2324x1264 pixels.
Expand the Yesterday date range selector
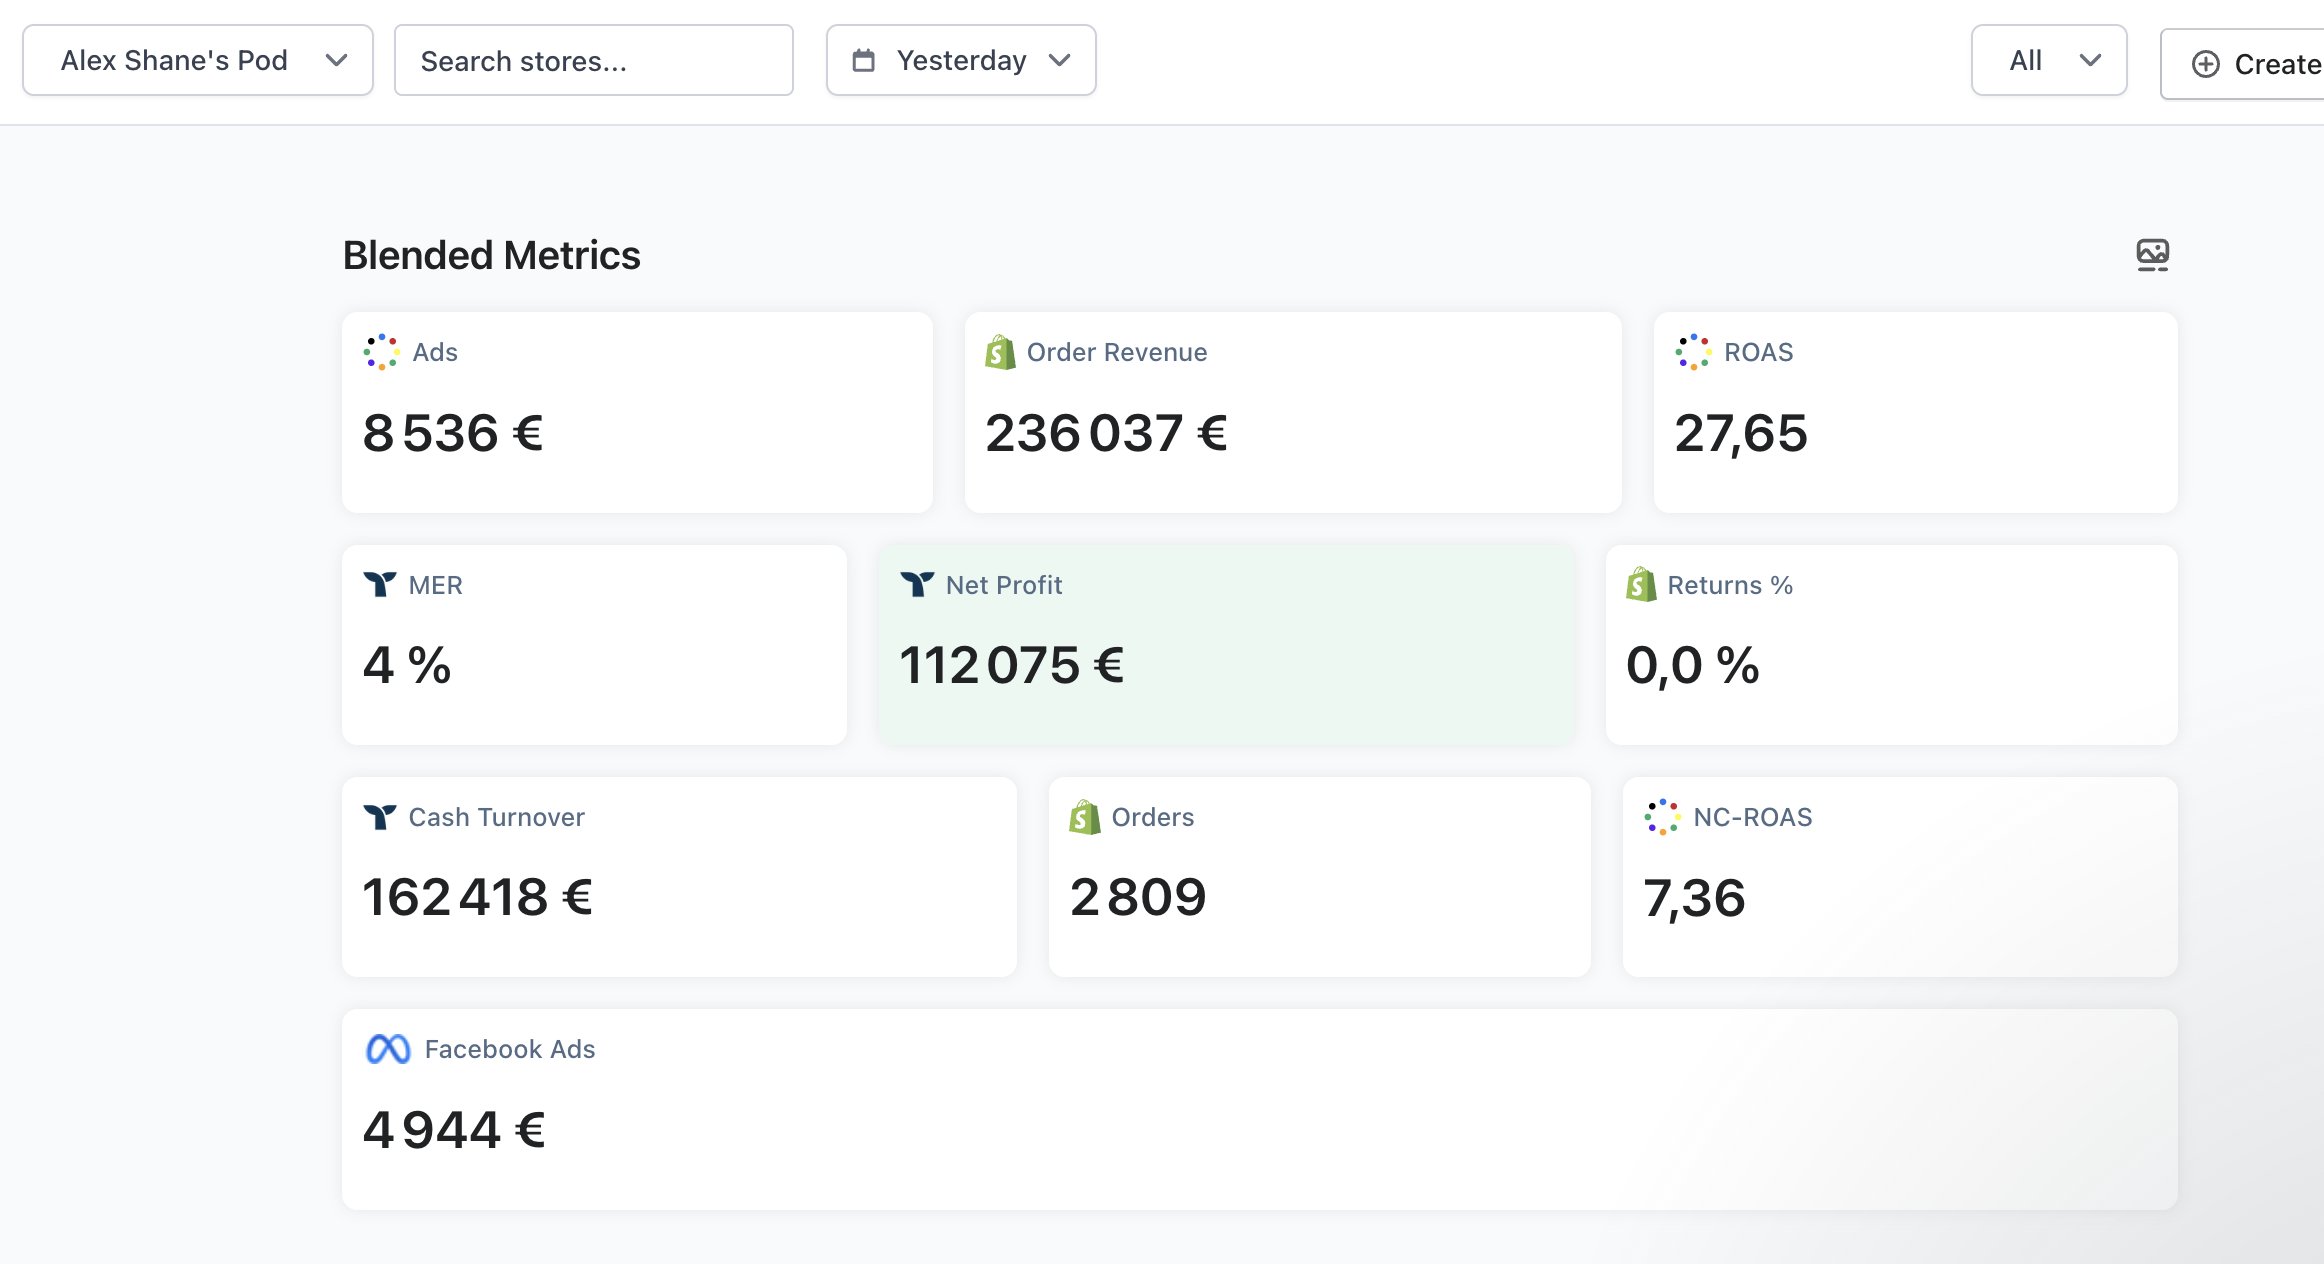(x=961, y=61)
